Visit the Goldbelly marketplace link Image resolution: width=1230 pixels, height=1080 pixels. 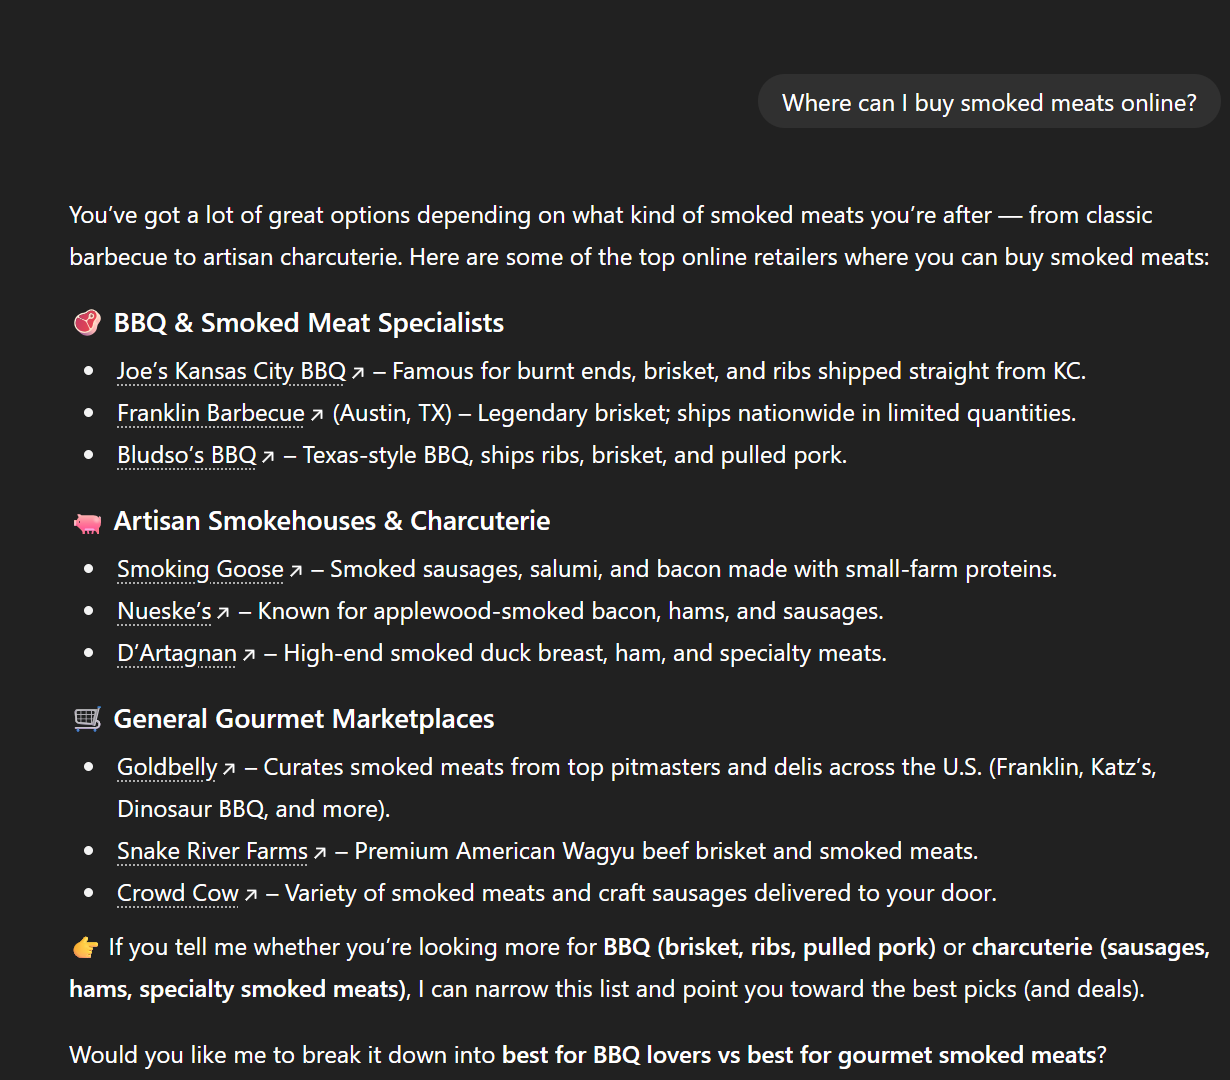click(167, 768)
